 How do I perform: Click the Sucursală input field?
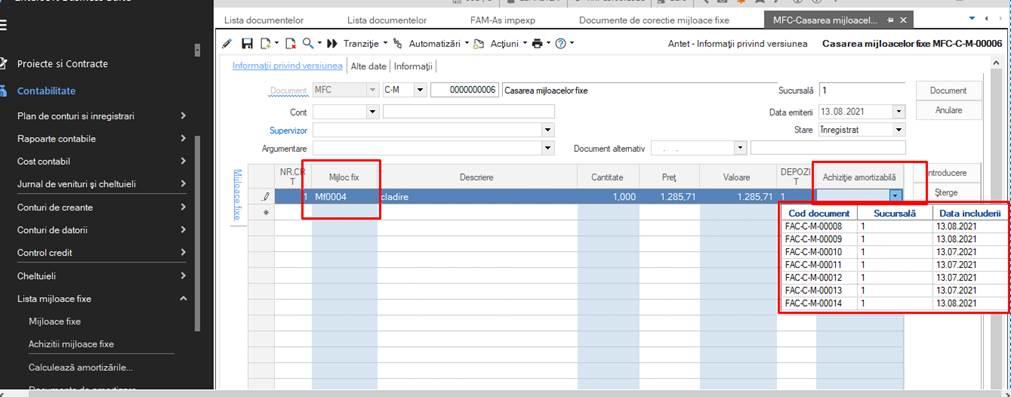click(861, 90)
